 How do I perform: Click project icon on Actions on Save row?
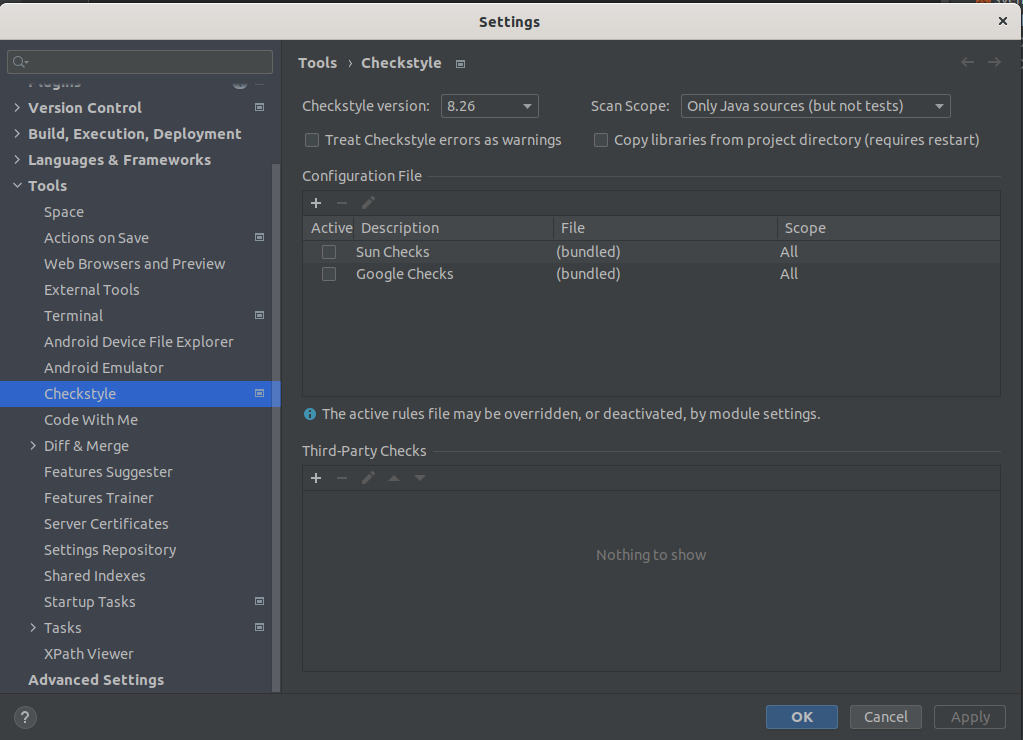(260, 238)
